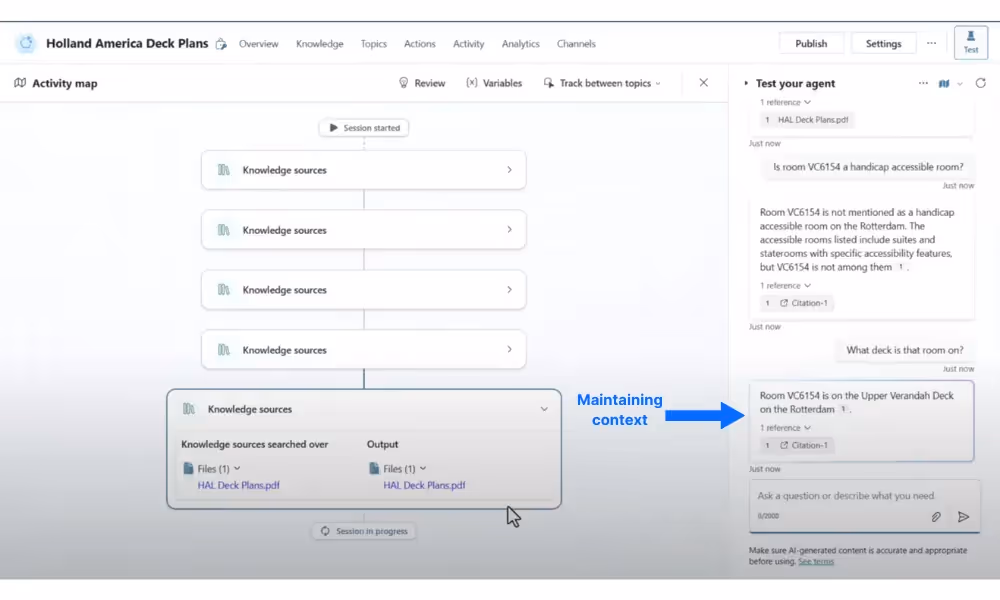Click the Holland America agent logo icon
Image resolution: width=1000 pixels, height=600 pixels.
26,43
